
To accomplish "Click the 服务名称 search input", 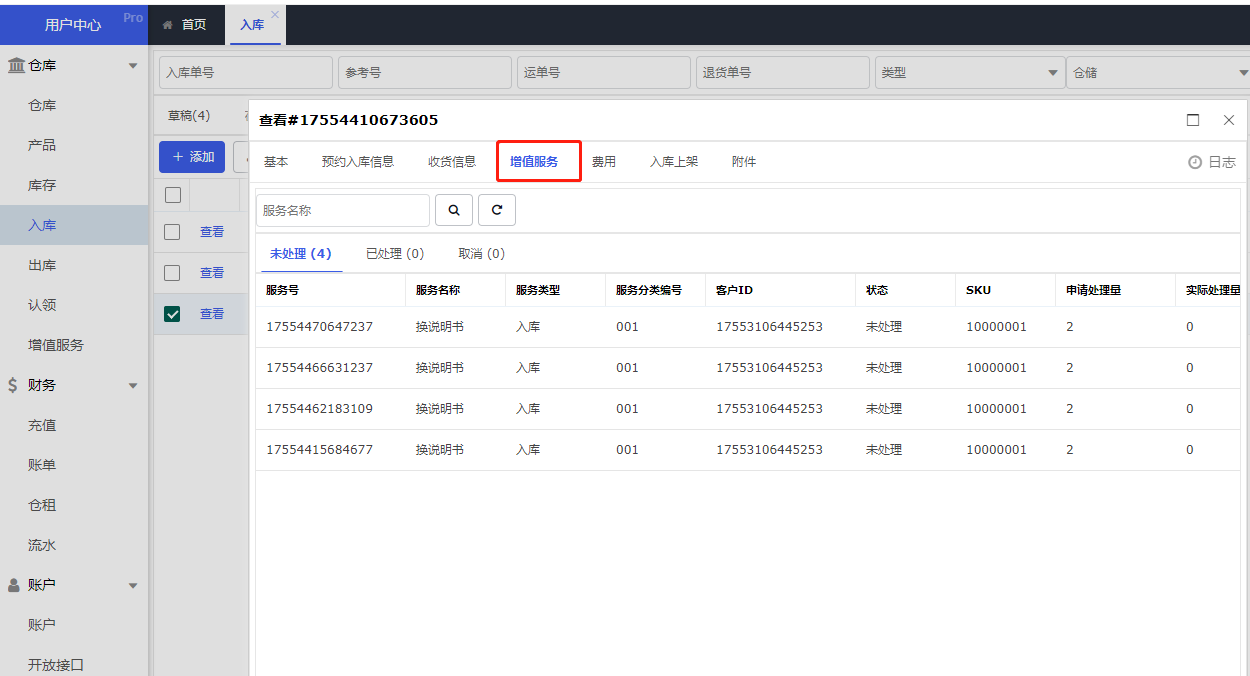I will pyautogui.click(x=343, y=210).
